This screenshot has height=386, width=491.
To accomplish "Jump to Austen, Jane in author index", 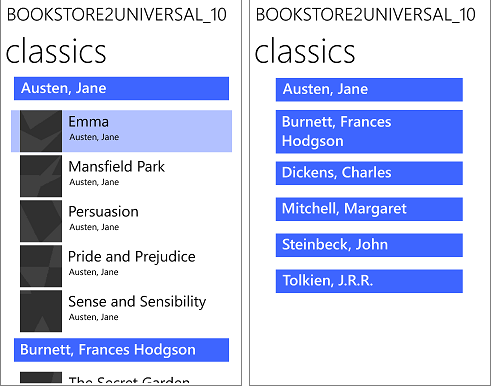I will [369, 90].
